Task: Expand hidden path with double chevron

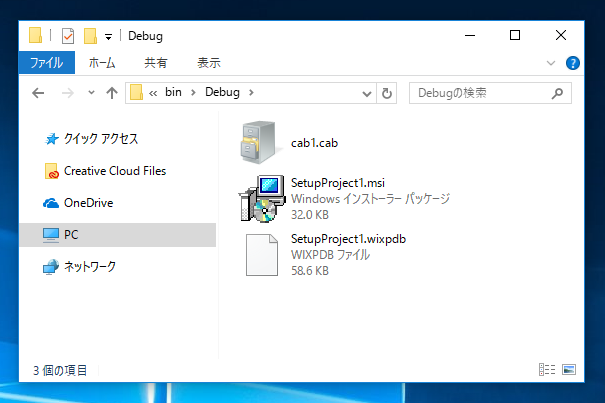Action: coord(153,93)
